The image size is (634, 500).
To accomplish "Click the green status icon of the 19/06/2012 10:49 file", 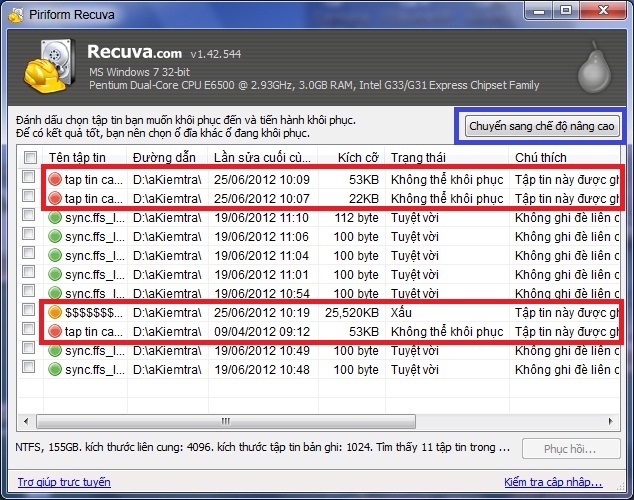I will (x=55, y=350).
